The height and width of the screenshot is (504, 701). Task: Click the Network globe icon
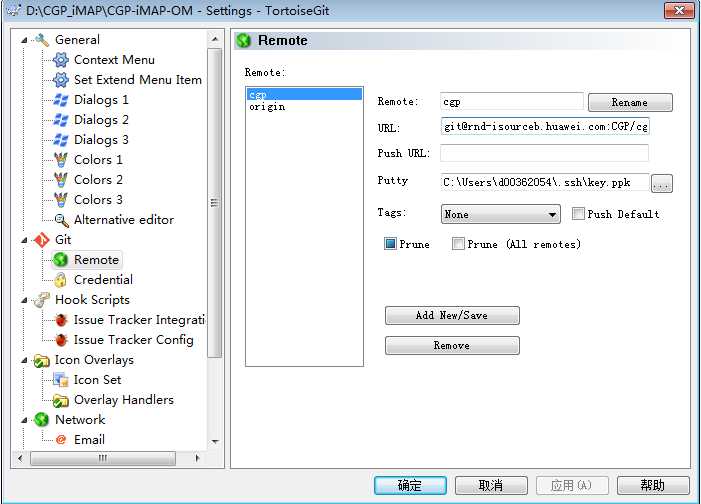click(x=42, y=419)
